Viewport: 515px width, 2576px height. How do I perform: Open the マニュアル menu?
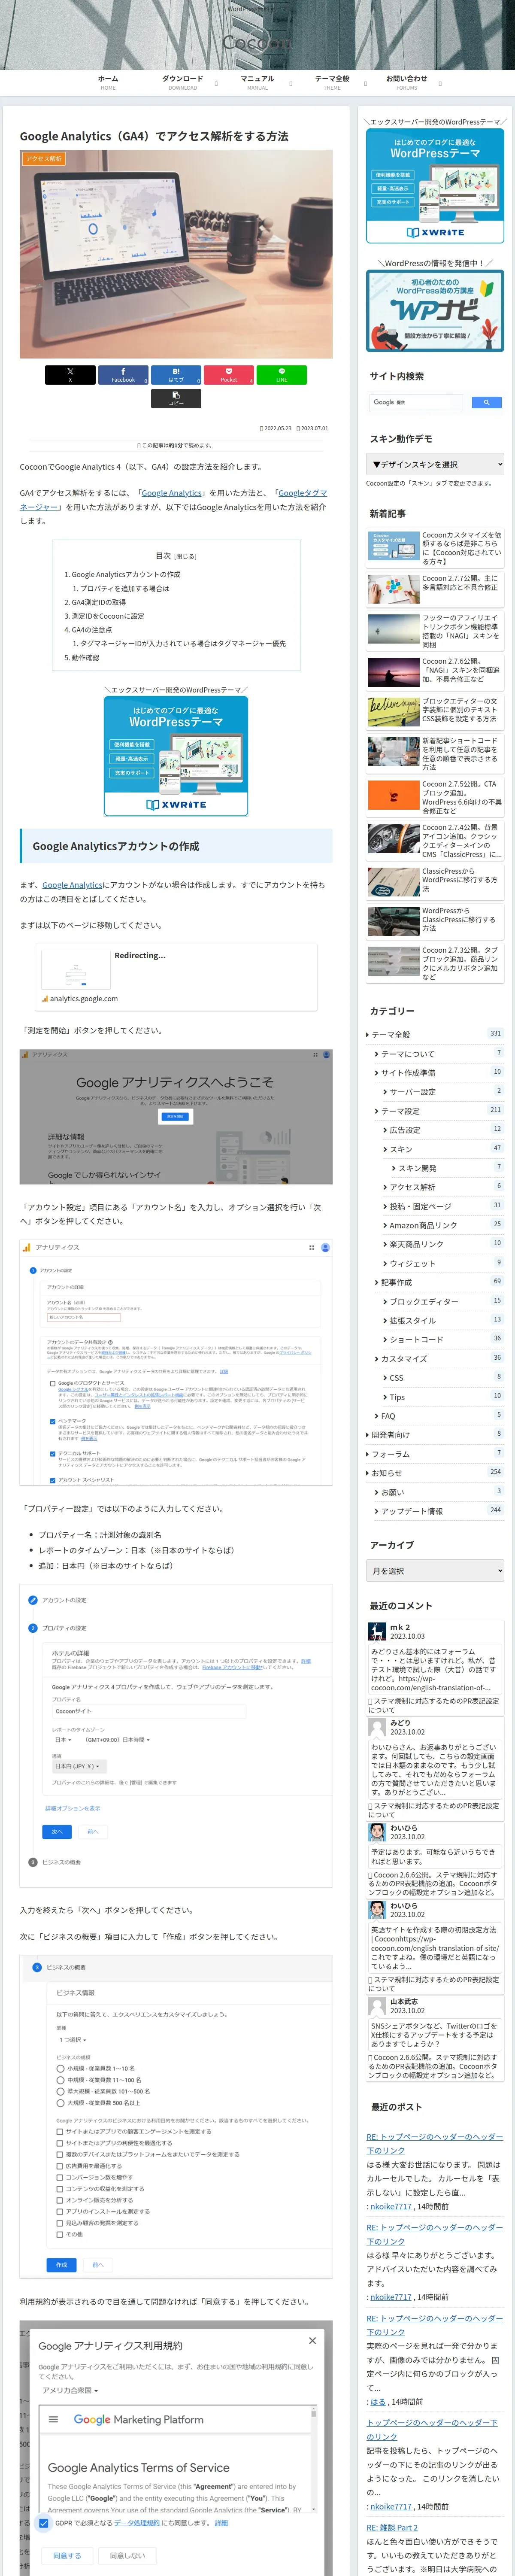(257, 82)
